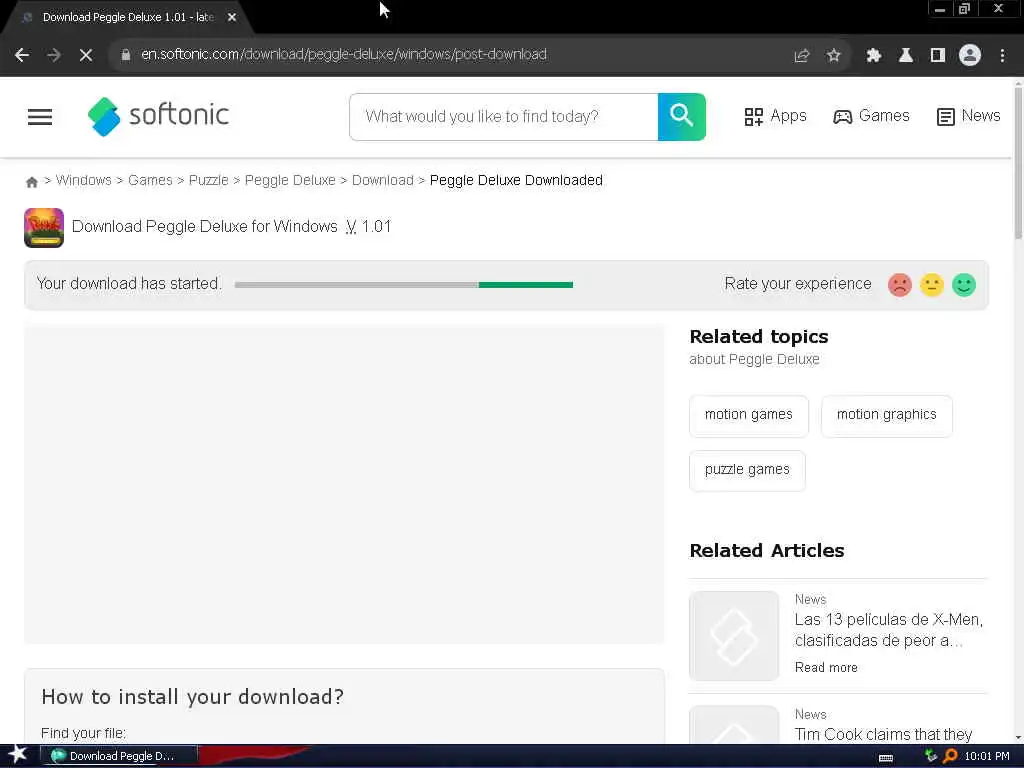
Task: Open the Extensions puzzle icon
Action: coord(873,55)
